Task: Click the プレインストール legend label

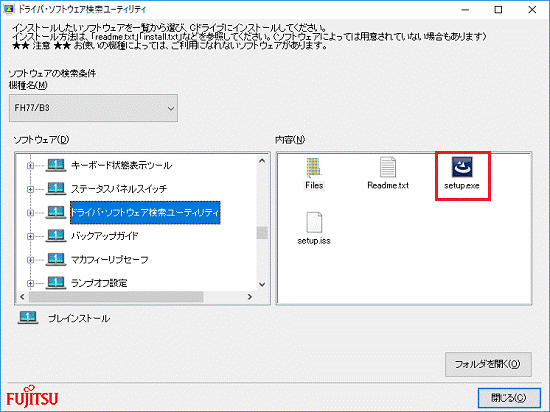Action: (x=79, y=318)
